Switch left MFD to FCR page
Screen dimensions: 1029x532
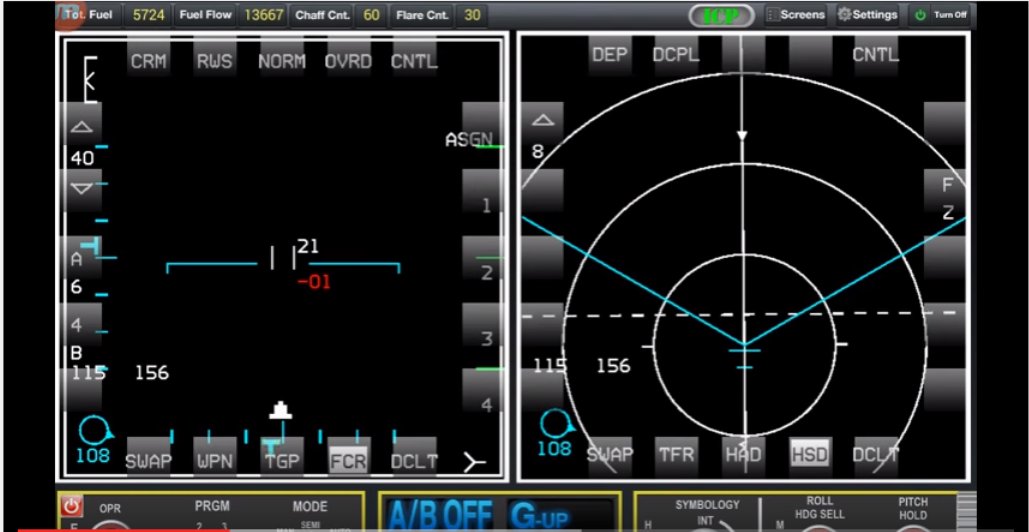[349, 460]
